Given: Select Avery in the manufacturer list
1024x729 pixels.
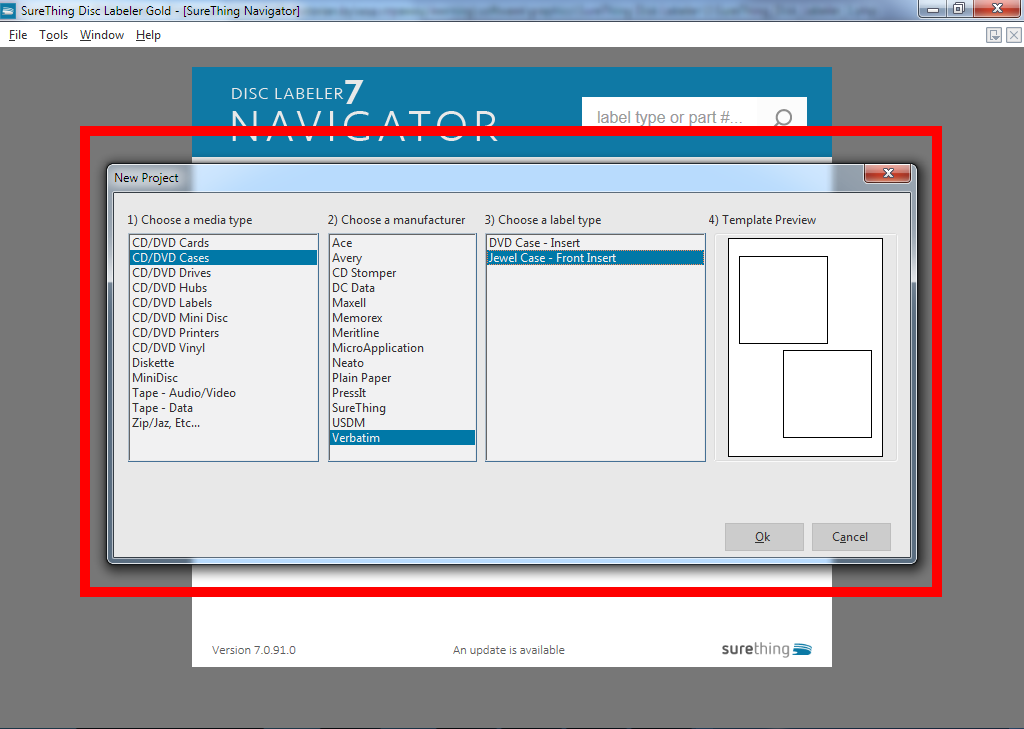Looking at the screenshot, I should 347,258.
